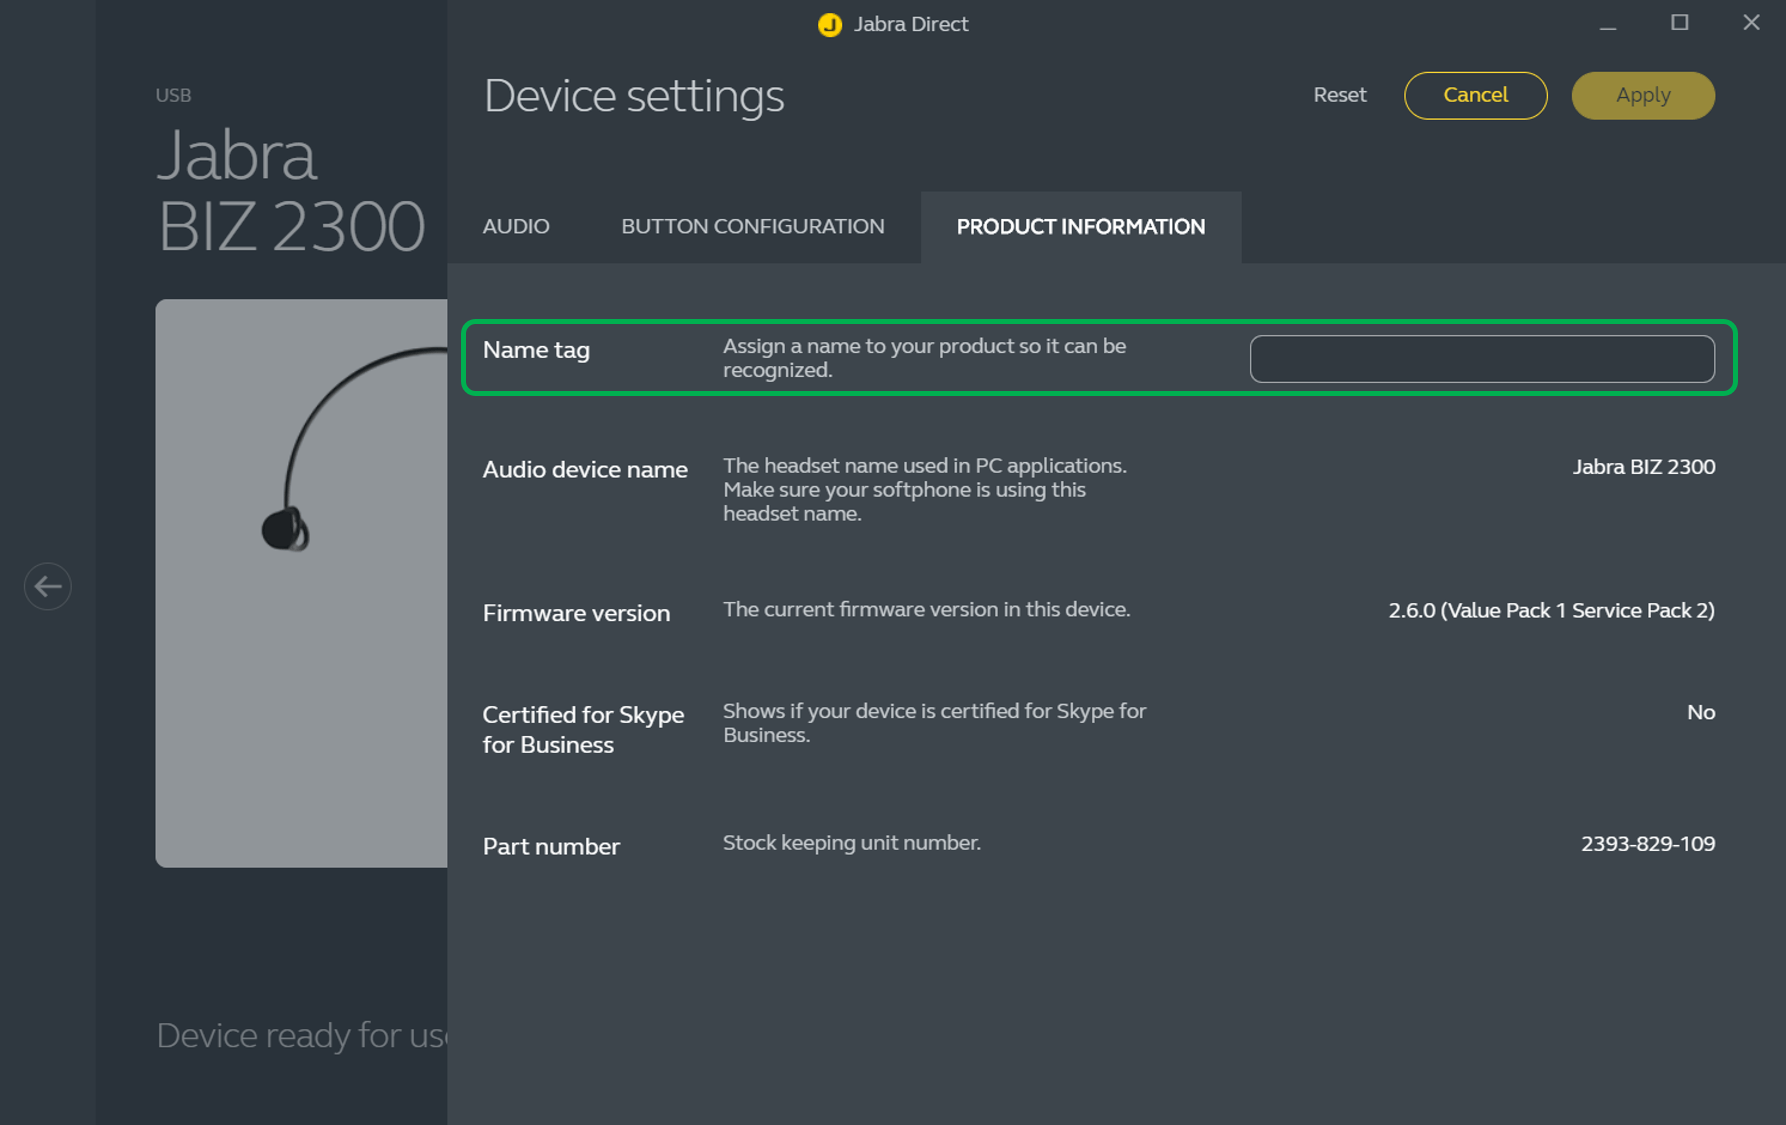This screenshot has width=1786, height=1125.
Task: Switch to the Audio tab
Action: pyautogui.click(x=516, y=227)
